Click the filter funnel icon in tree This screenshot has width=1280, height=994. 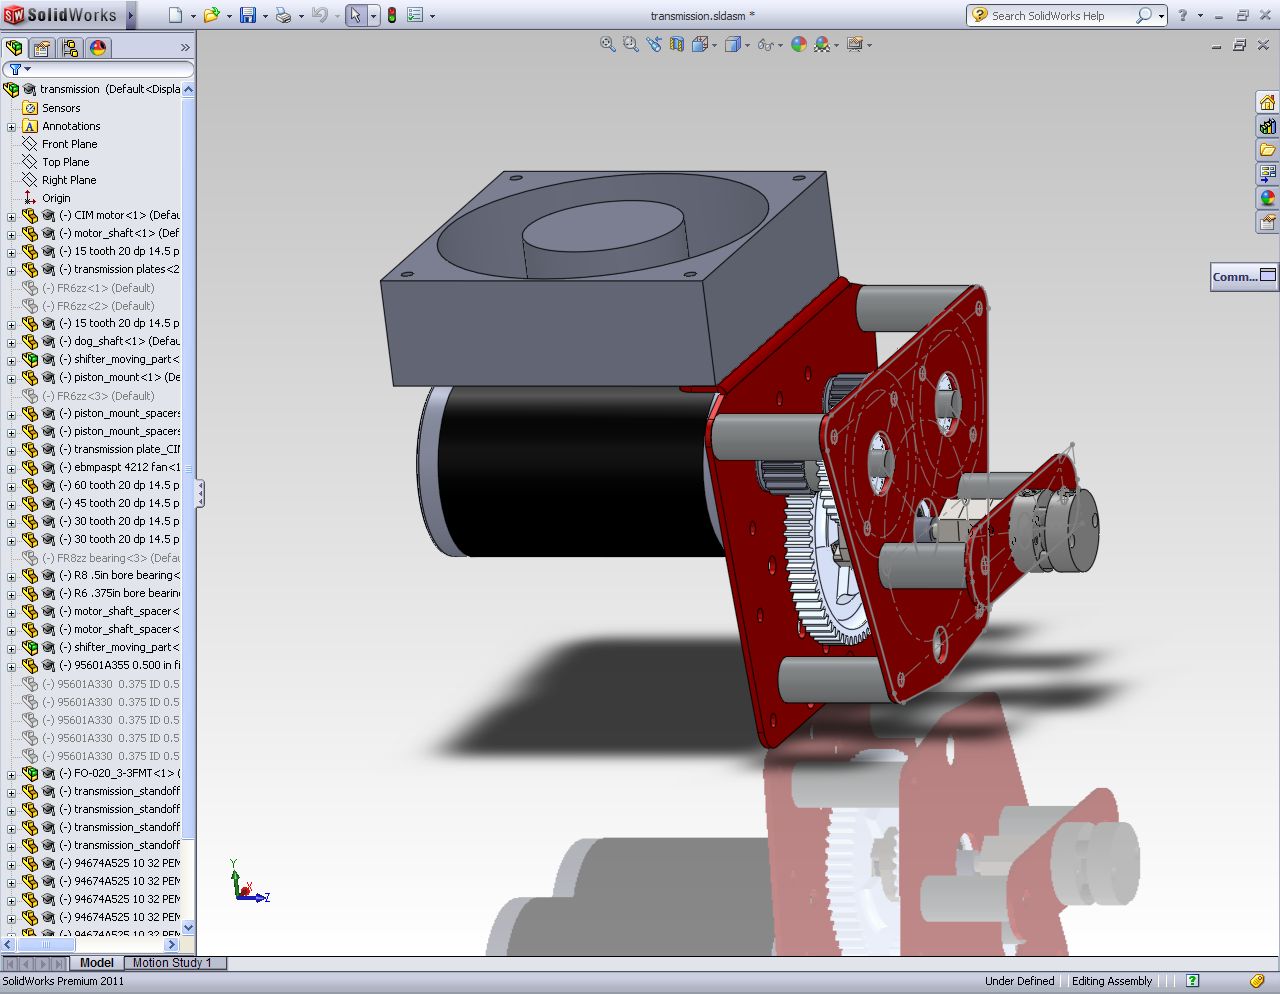pos(15,69)
